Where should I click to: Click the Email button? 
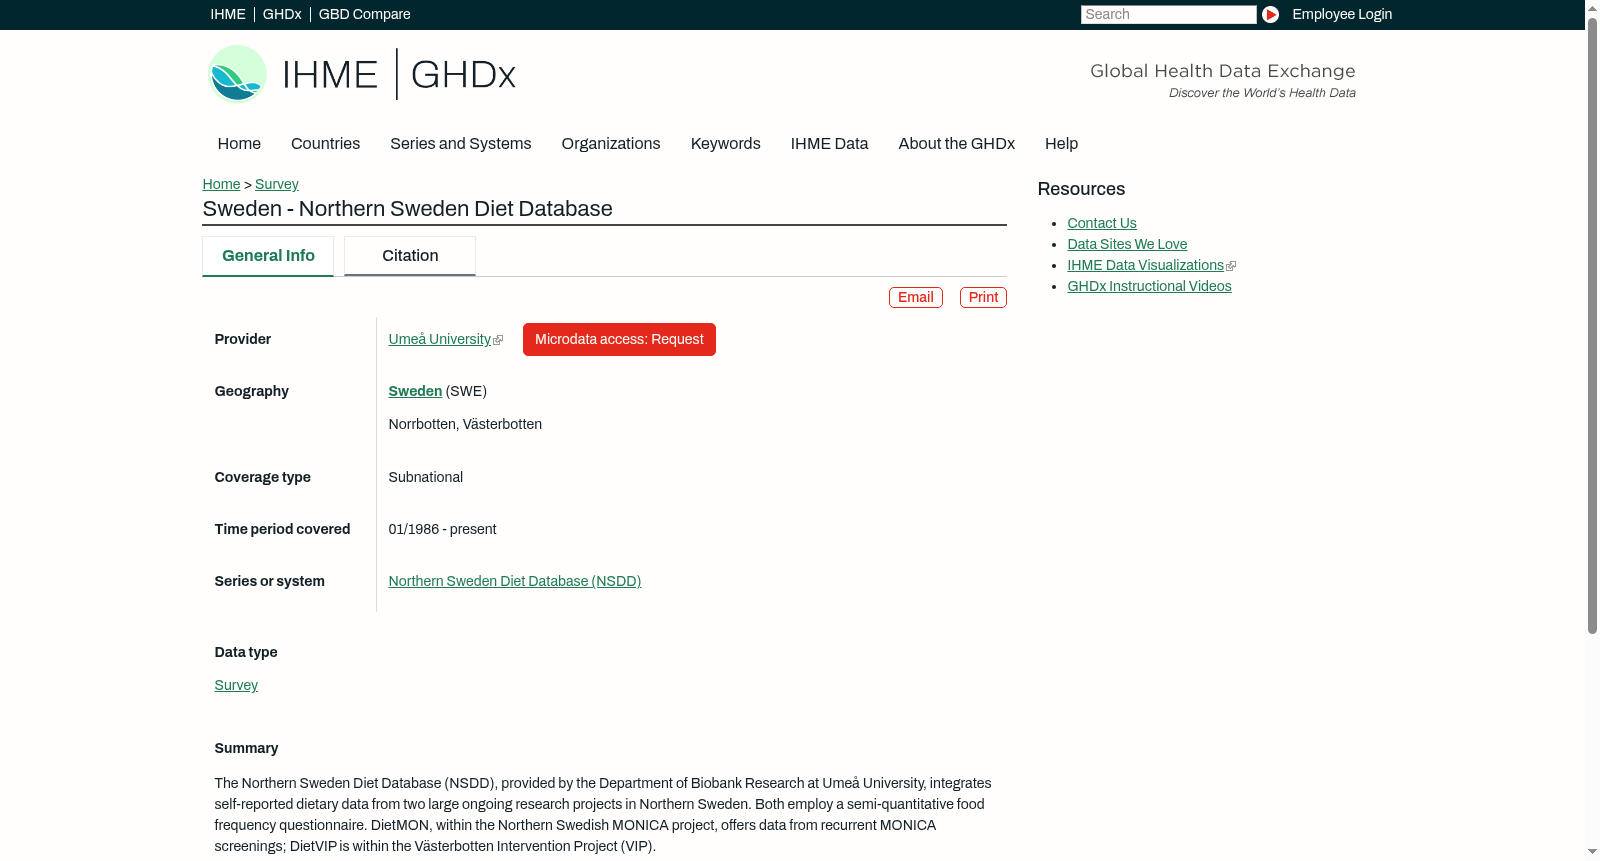916,297
